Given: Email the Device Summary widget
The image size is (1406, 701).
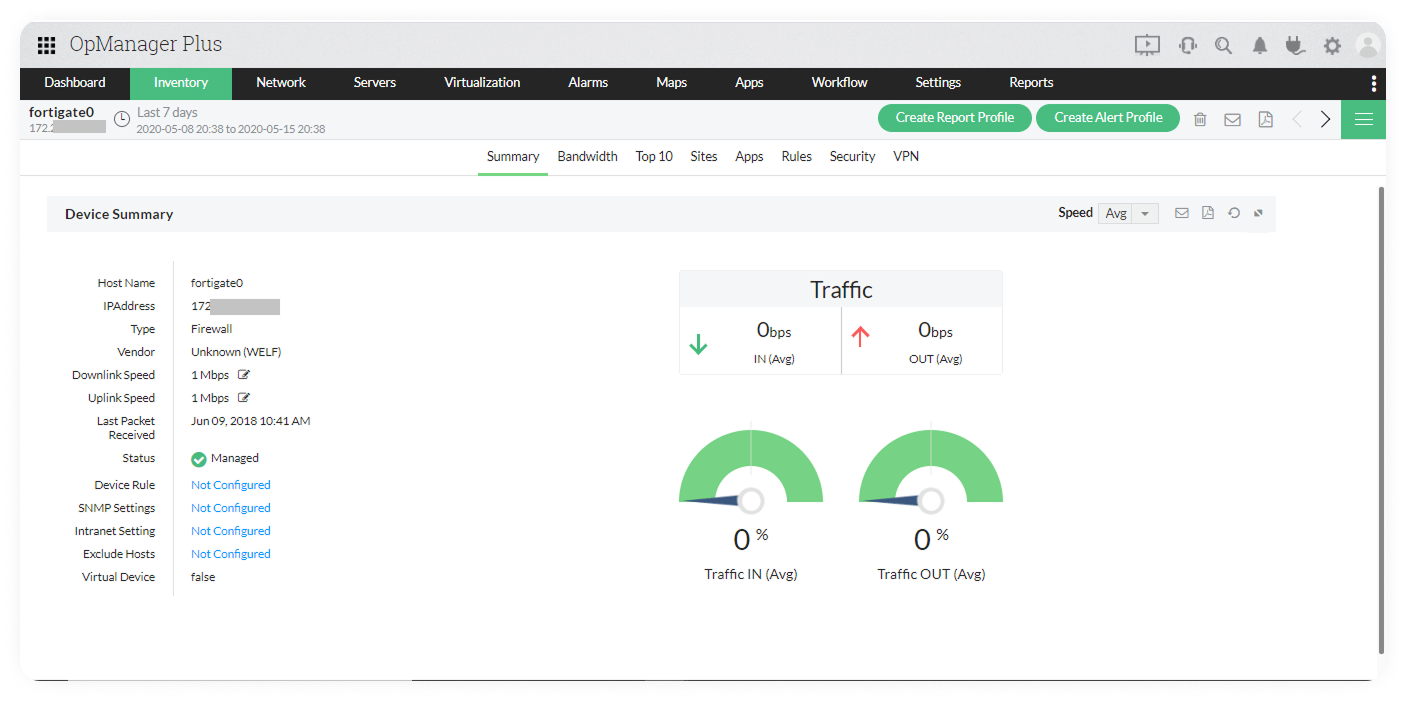Looking at the screenshot, I should click(x=1181, y=213).
